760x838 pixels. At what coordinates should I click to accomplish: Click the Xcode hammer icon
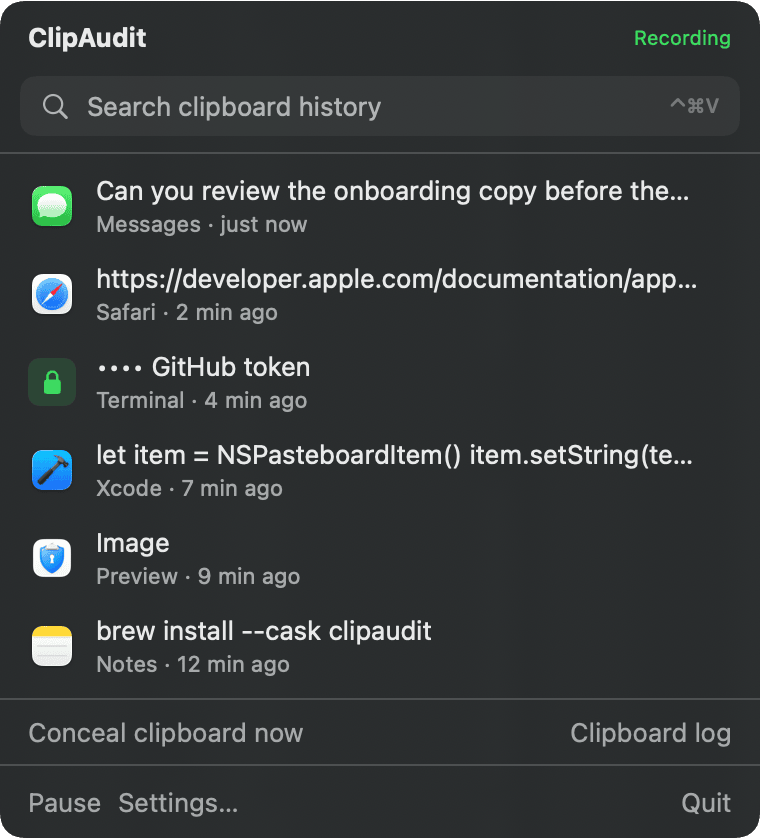(52, 470)
